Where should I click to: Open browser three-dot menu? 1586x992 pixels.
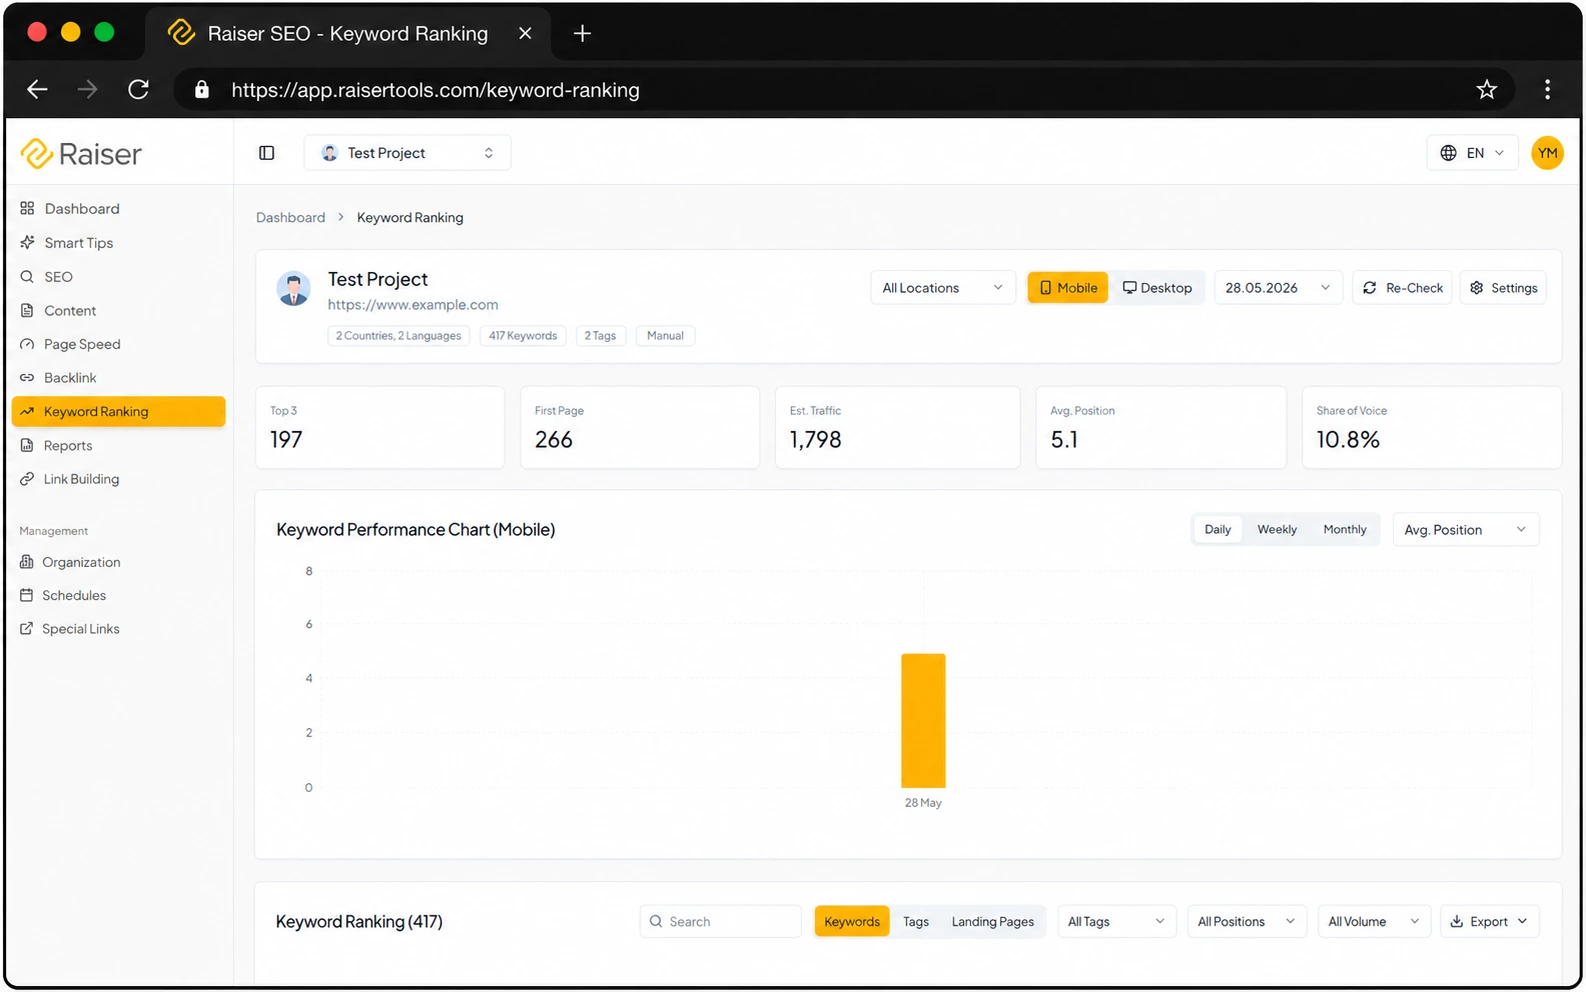point(1547,90)
